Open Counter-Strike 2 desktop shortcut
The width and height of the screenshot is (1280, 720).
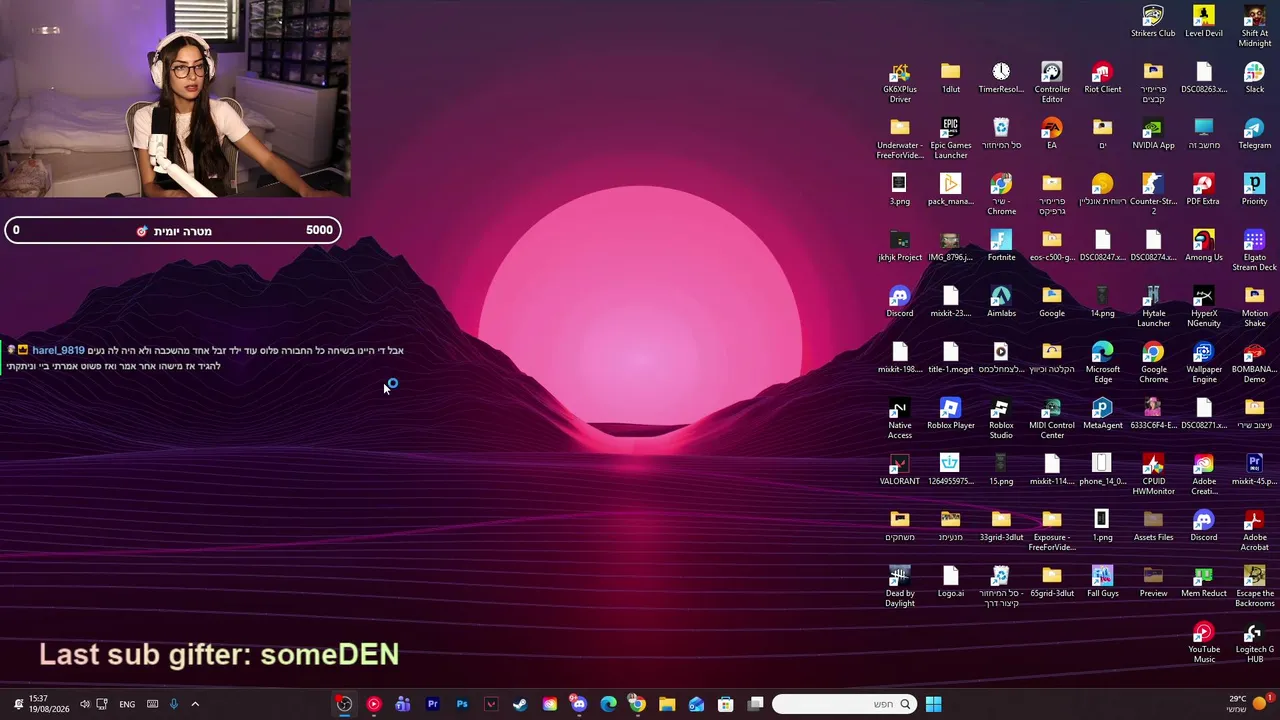1153,194
